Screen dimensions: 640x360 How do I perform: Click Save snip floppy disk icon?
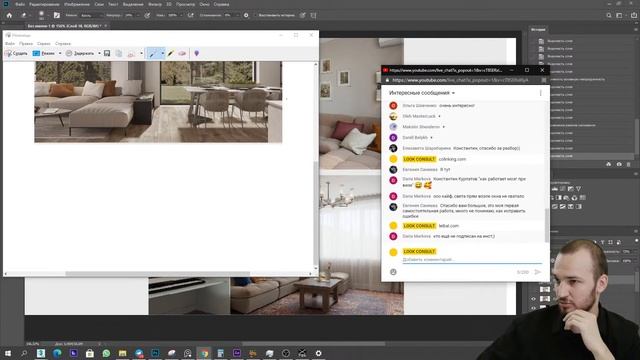coord(107,53)
